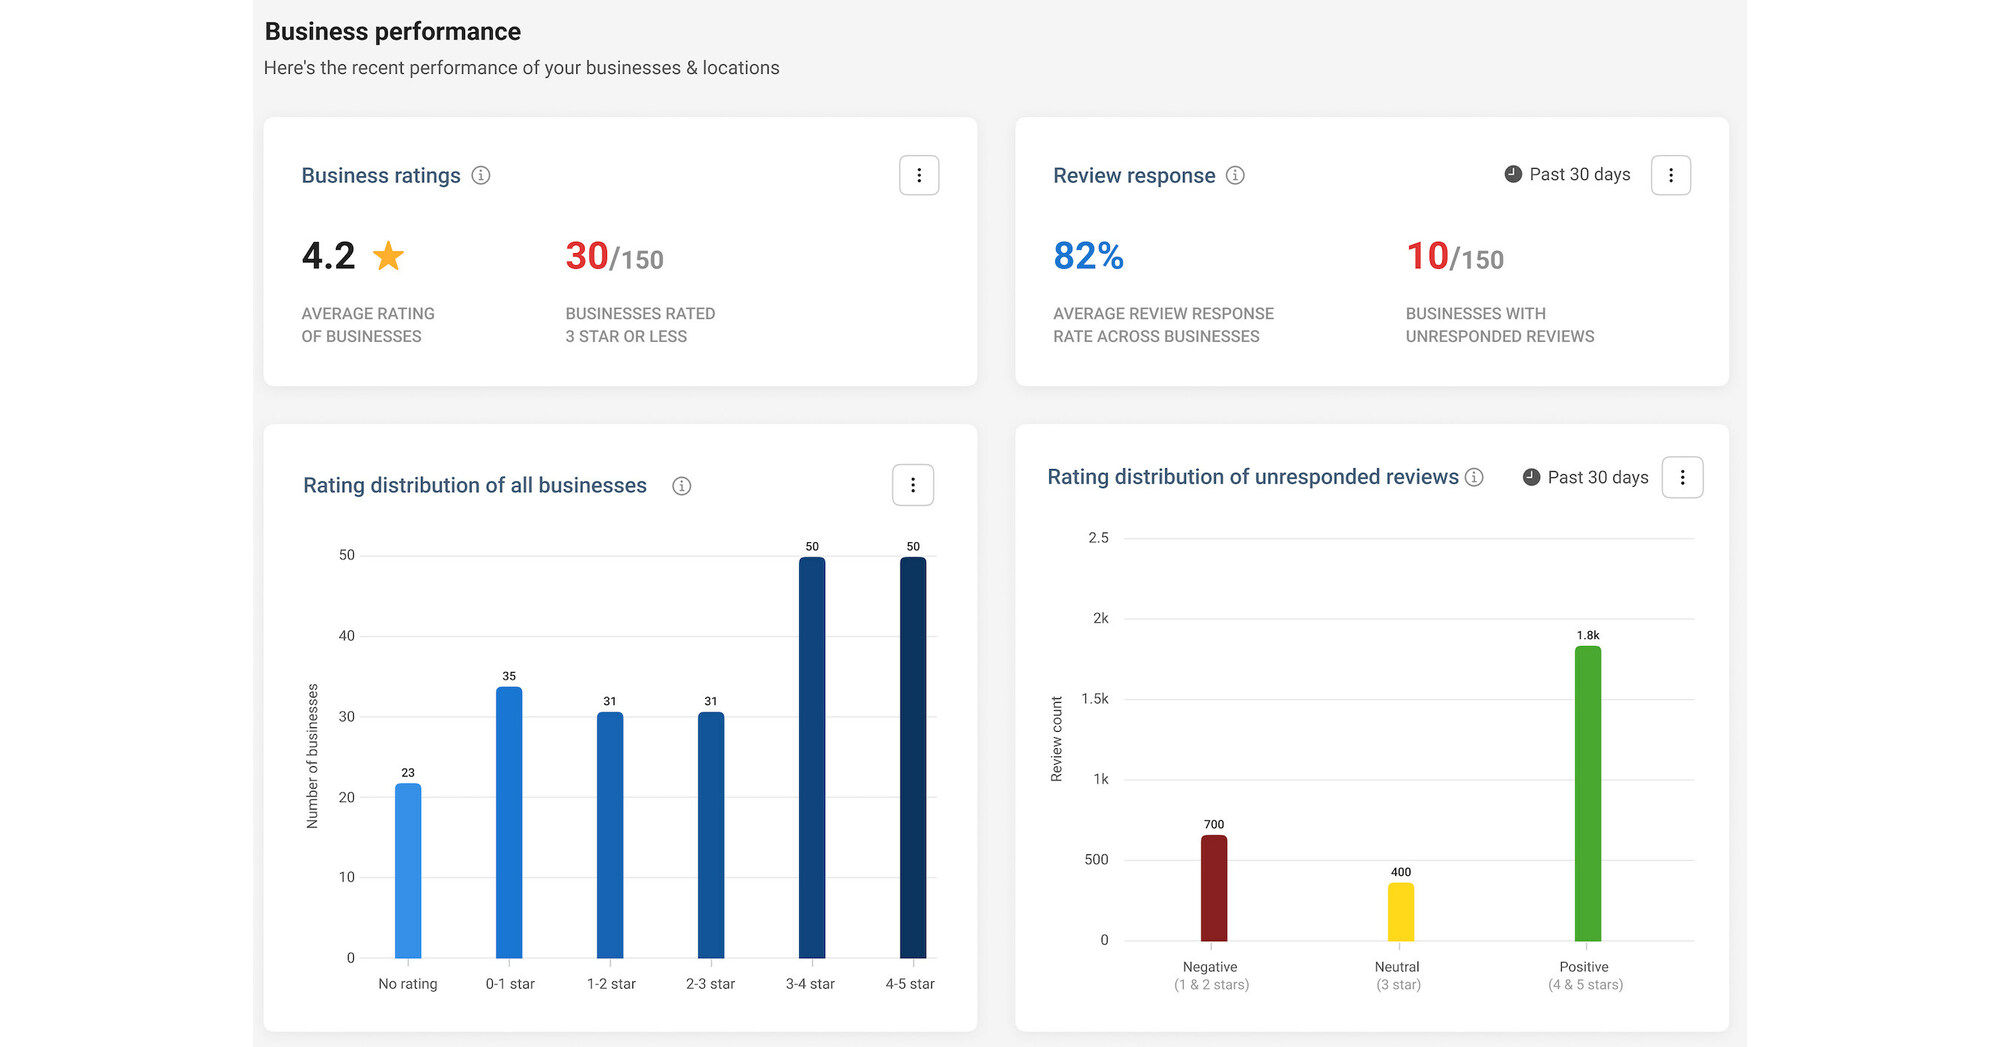Click the No rating bar showing 23

point(408,870)
